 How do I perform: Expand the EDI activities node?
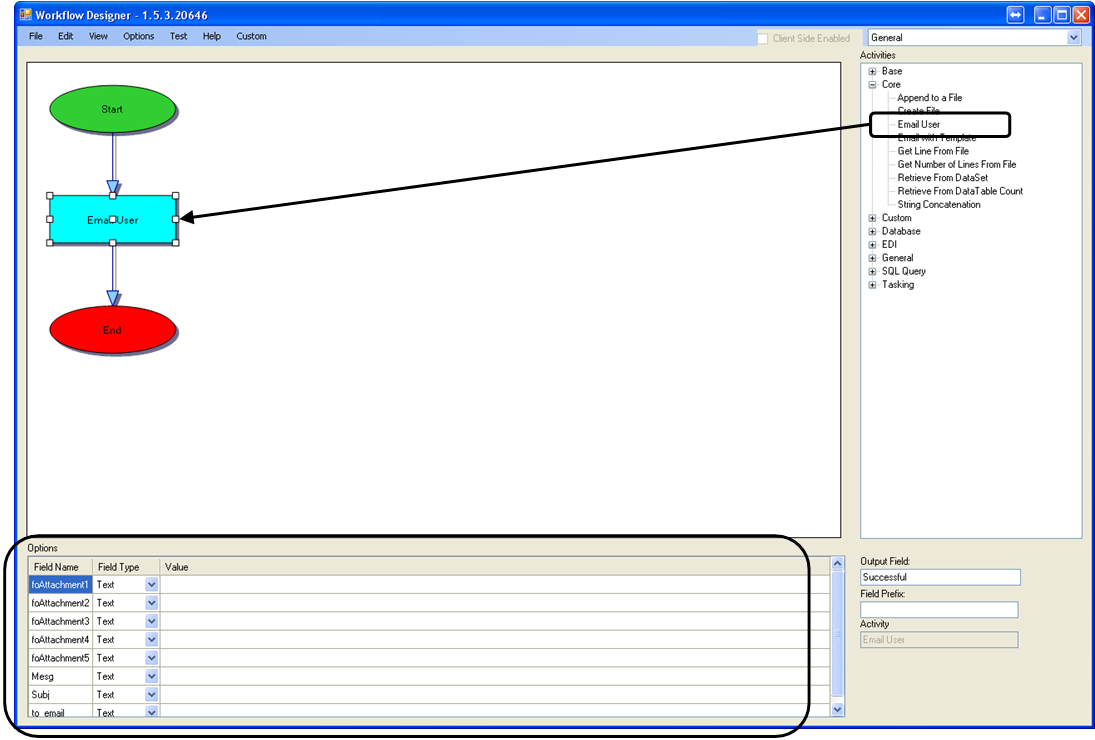[872, 244]
